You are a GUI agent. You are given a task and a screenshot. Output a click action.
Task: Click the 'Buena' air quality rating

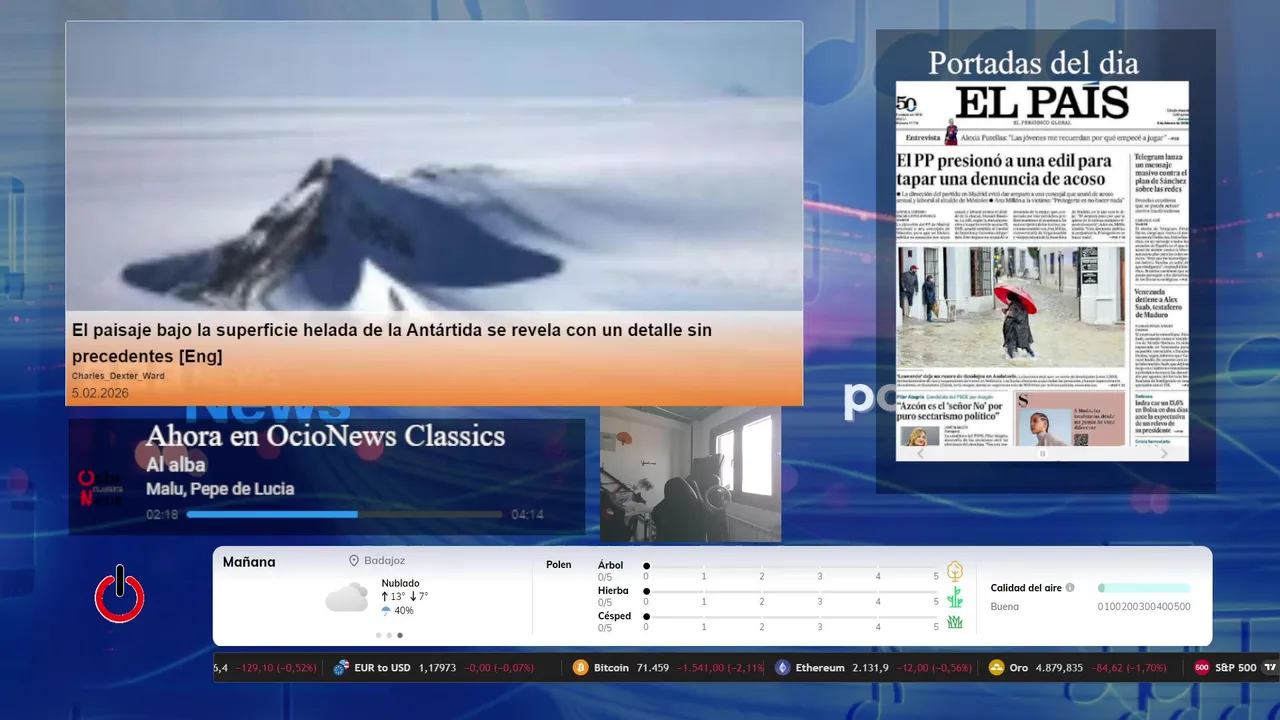pyautogui.click(x=1005, y=606)
